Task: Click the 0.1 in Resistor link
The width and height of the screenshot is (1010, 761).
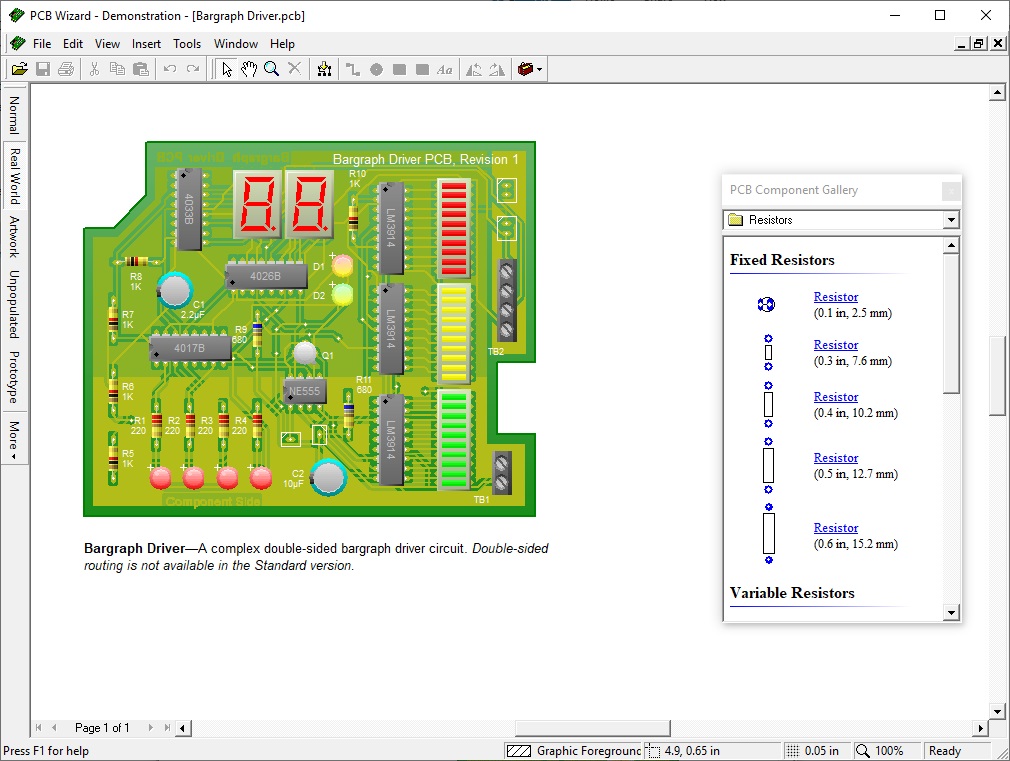Action: click(x=835, y=297)
